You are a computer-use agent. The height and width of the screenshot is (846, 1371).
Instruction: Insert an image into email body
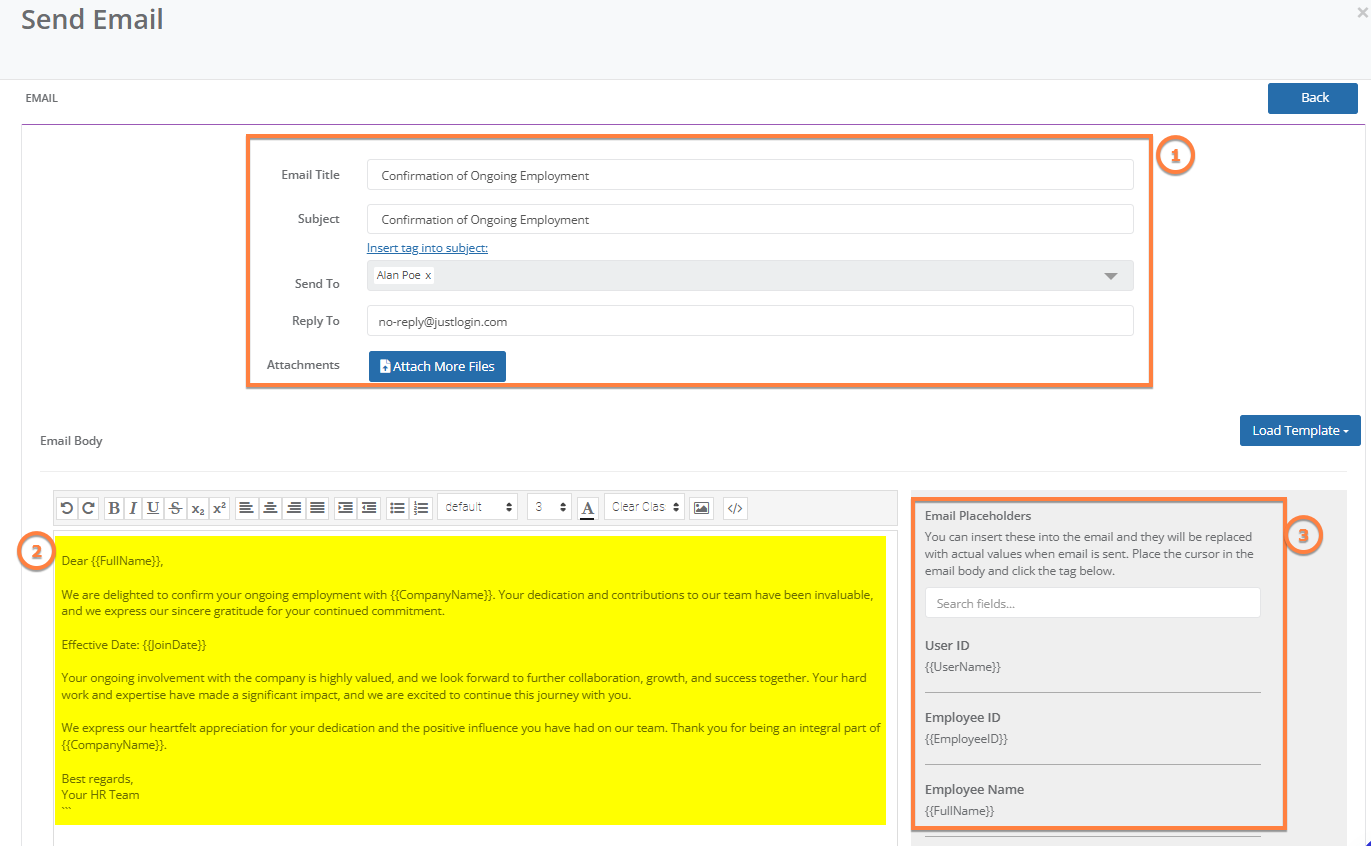(x=702, y=508)
